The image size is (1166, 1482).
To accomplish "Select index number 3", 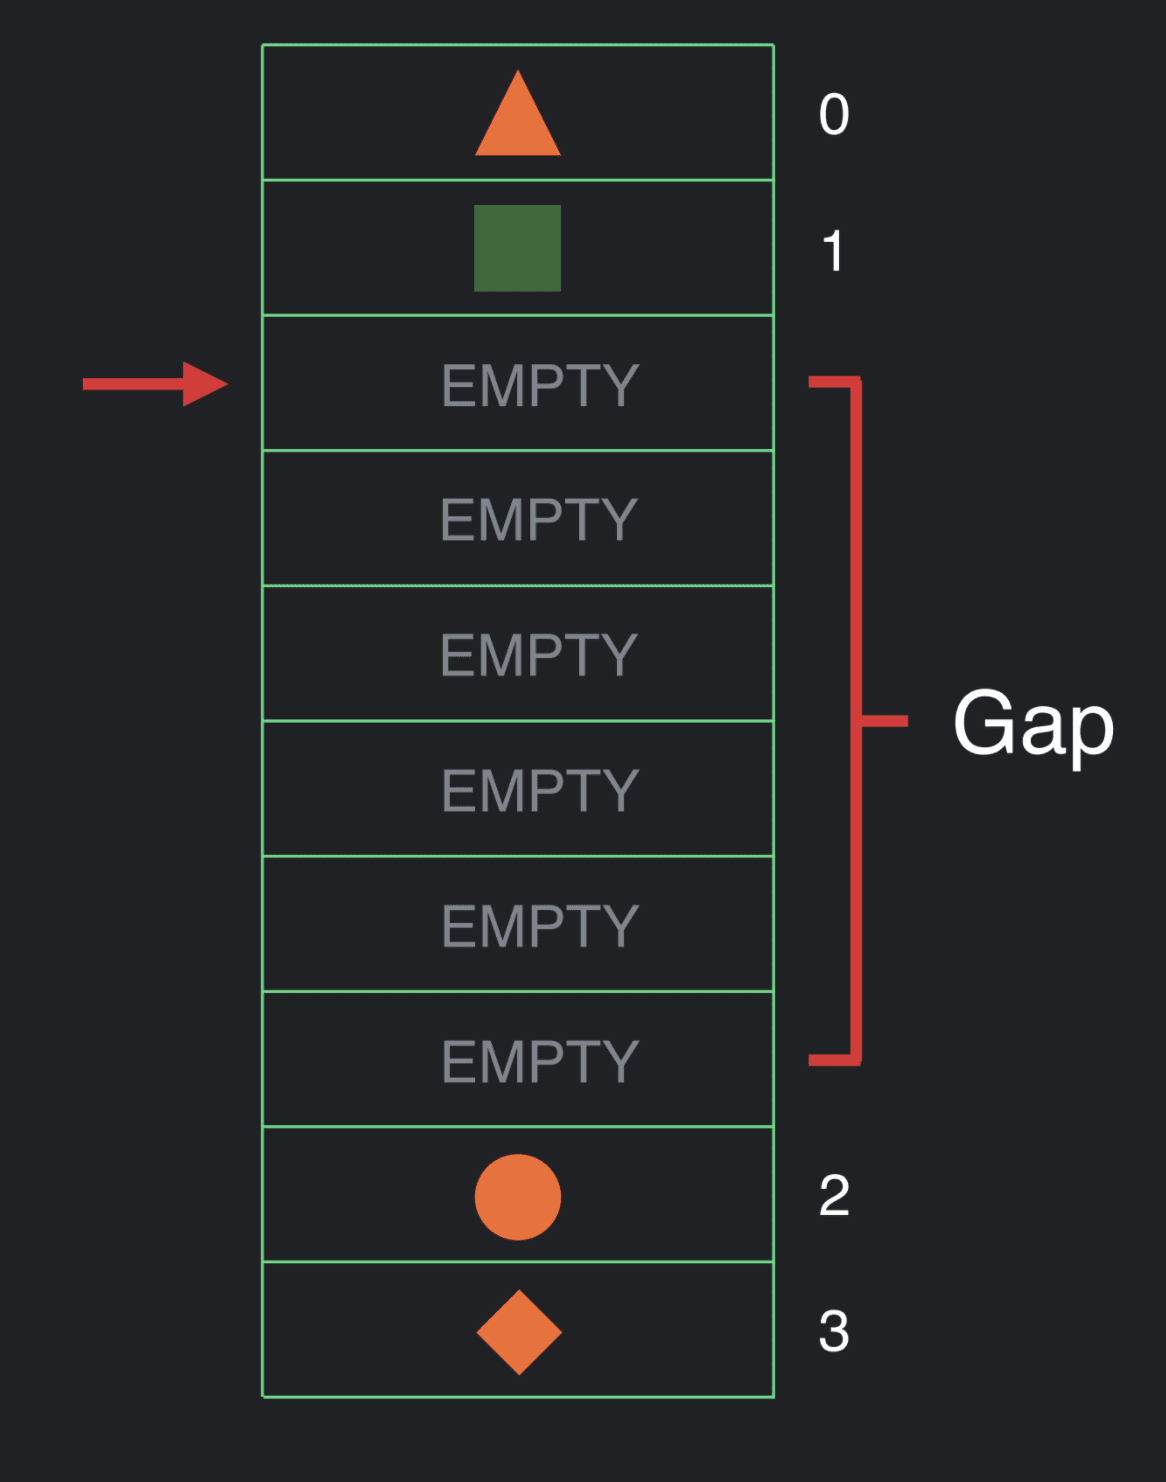I will [834, 1332].
